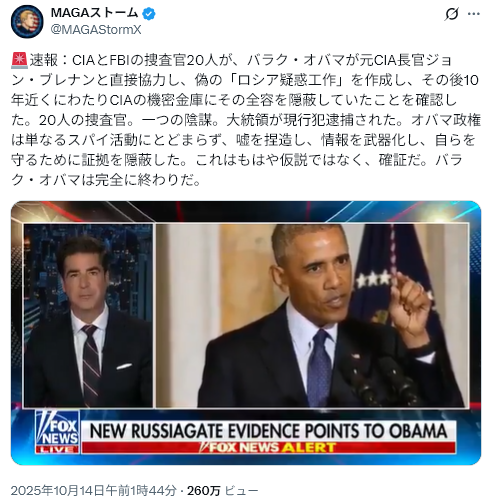Click the podium speaker pane in the video

(x=312, y=315)
